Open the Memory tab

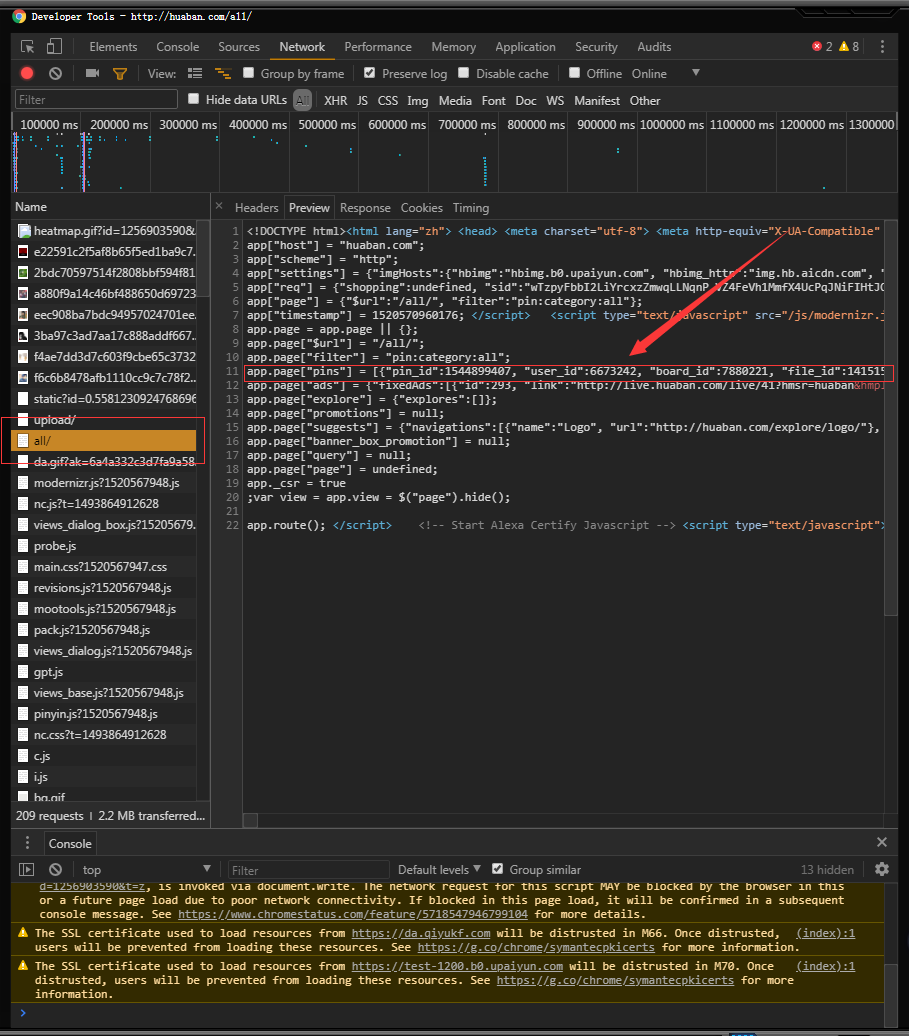click(x=454, y=47)
